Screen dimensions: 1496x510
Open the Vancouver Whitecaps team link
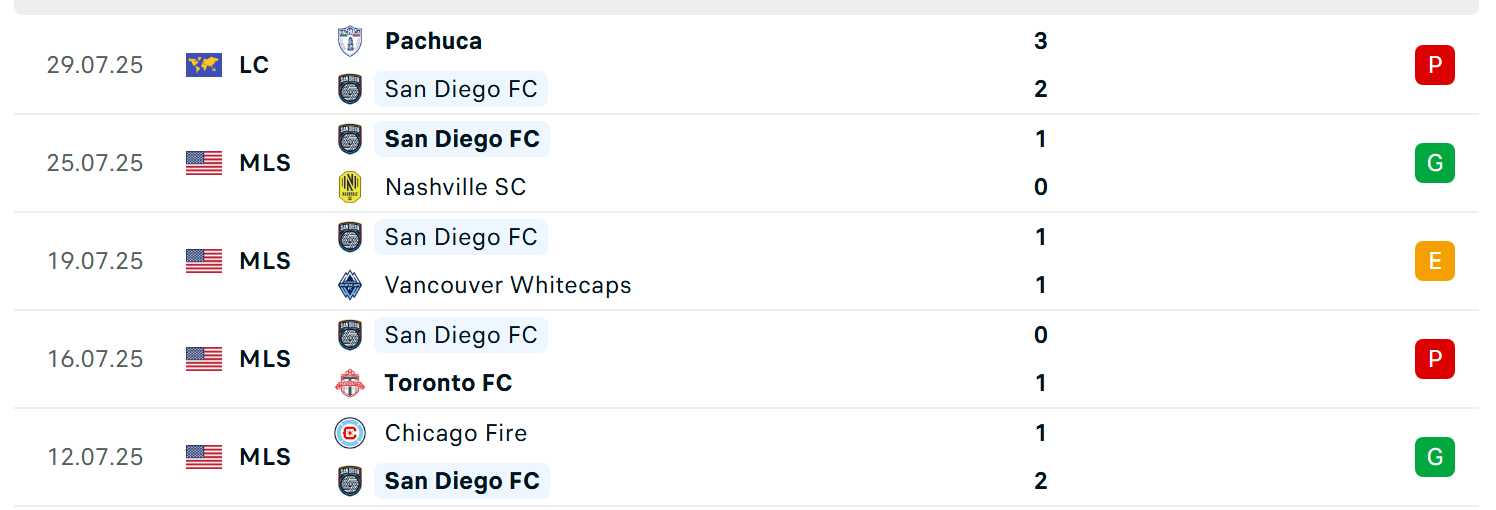[x=508, y=285]
